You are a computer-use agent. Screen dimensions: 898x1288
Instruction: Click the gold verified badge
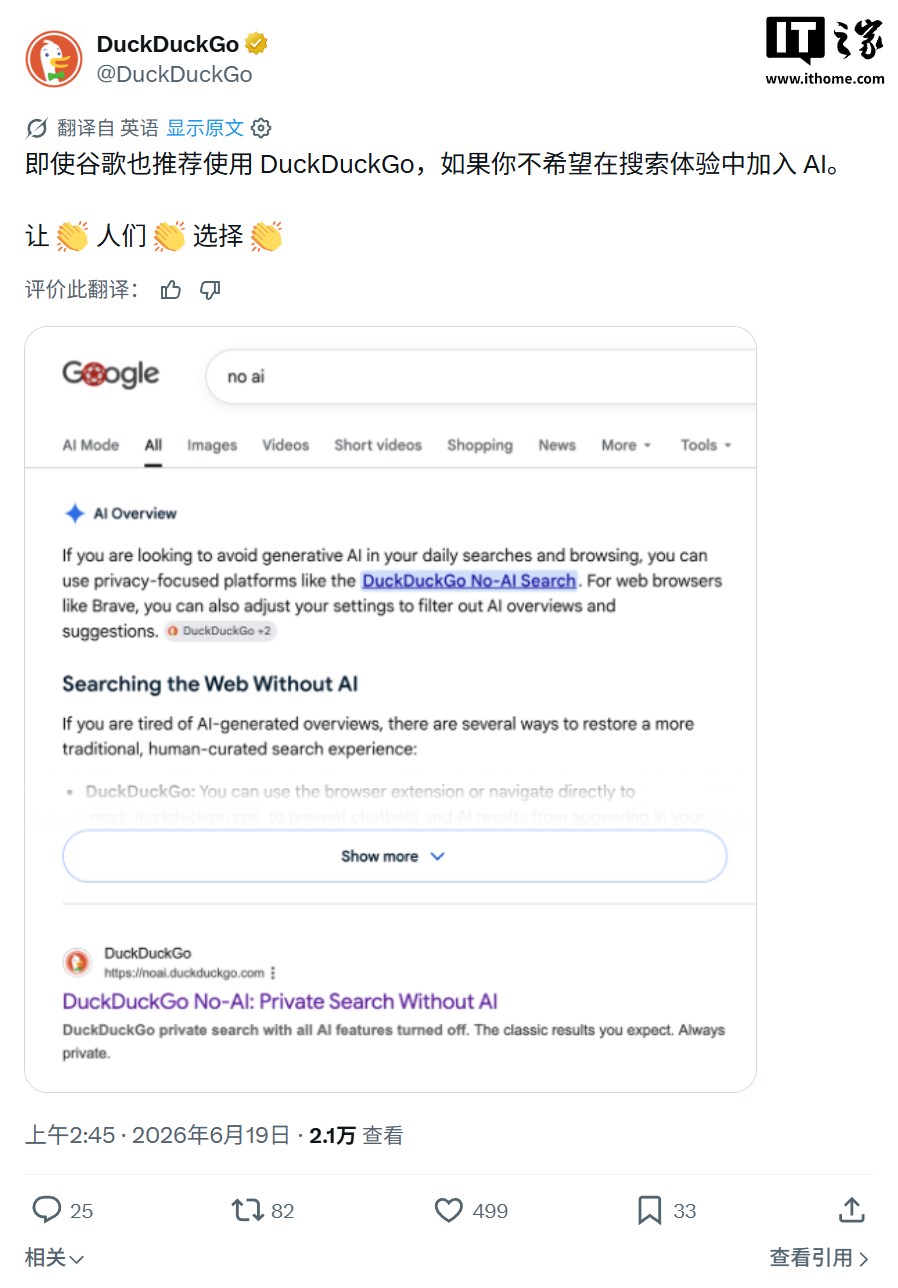pyautogui.click(x=257, y=44)
